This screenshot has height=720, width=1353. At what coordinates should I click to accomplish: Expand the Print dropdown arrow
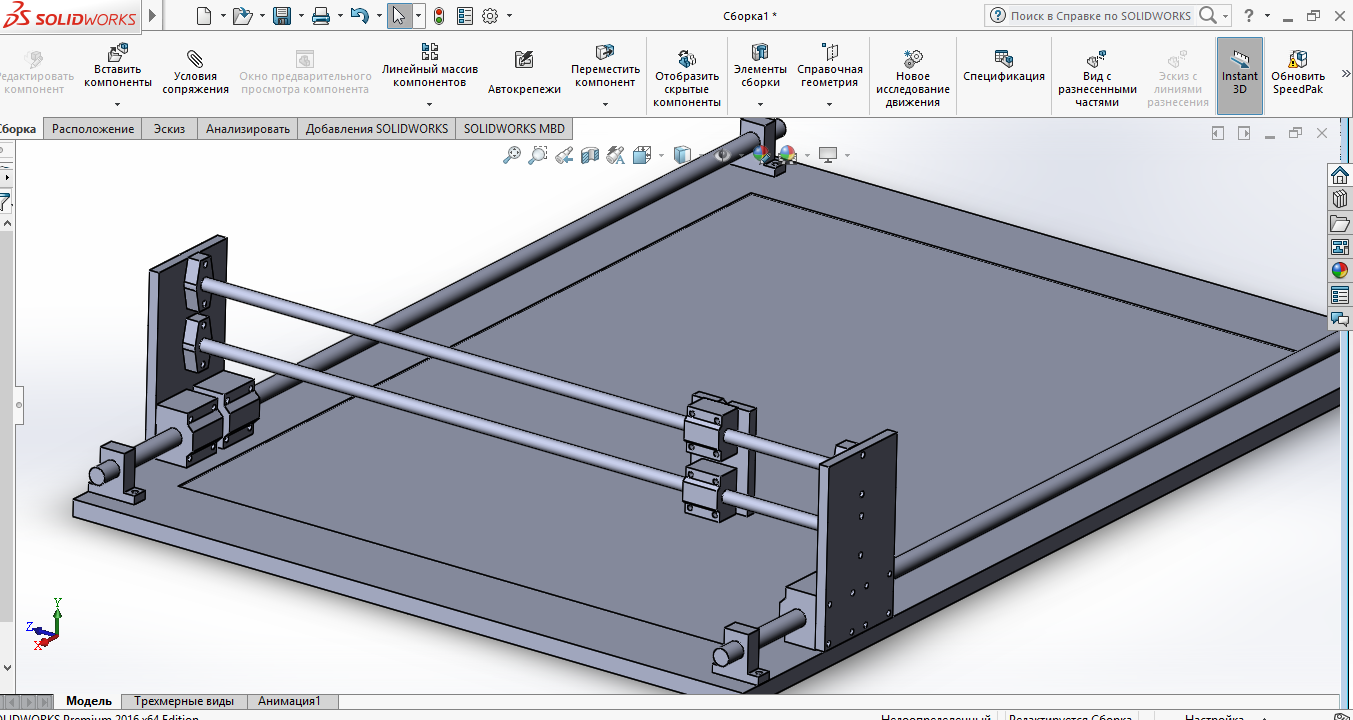(341, 16)
